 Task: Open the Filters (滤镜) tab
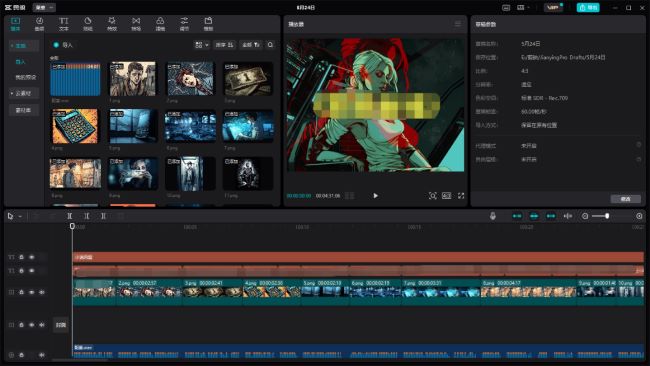tap(160, 24)
